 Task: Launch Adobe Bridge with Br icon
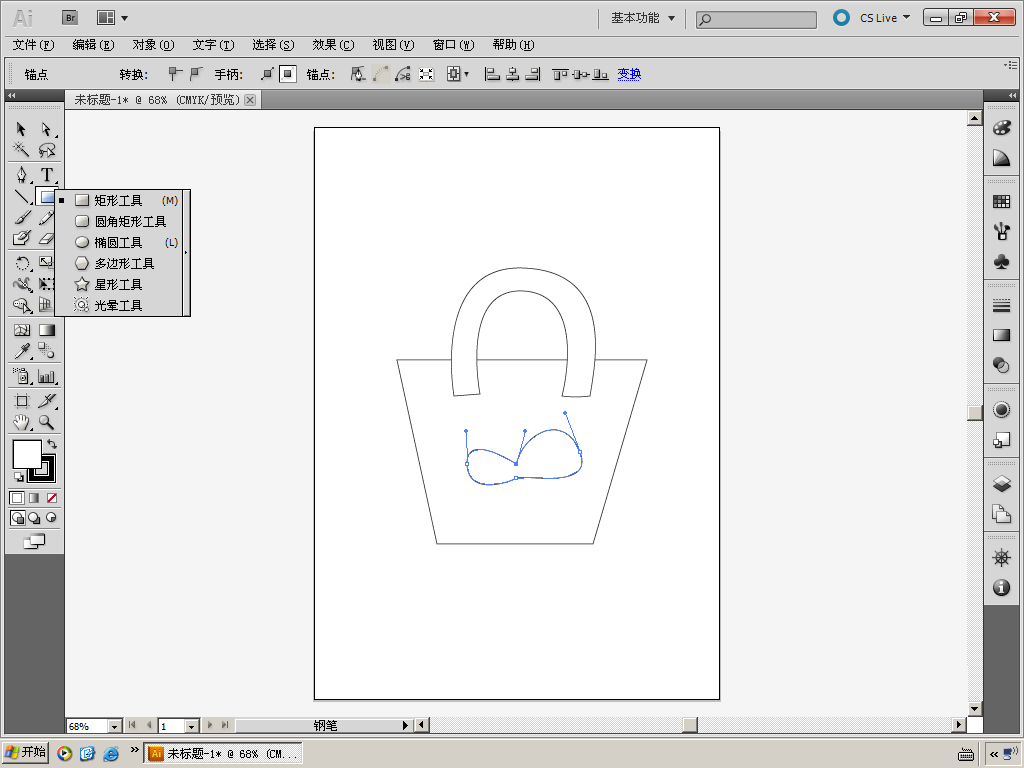click(x=70, y=18)
